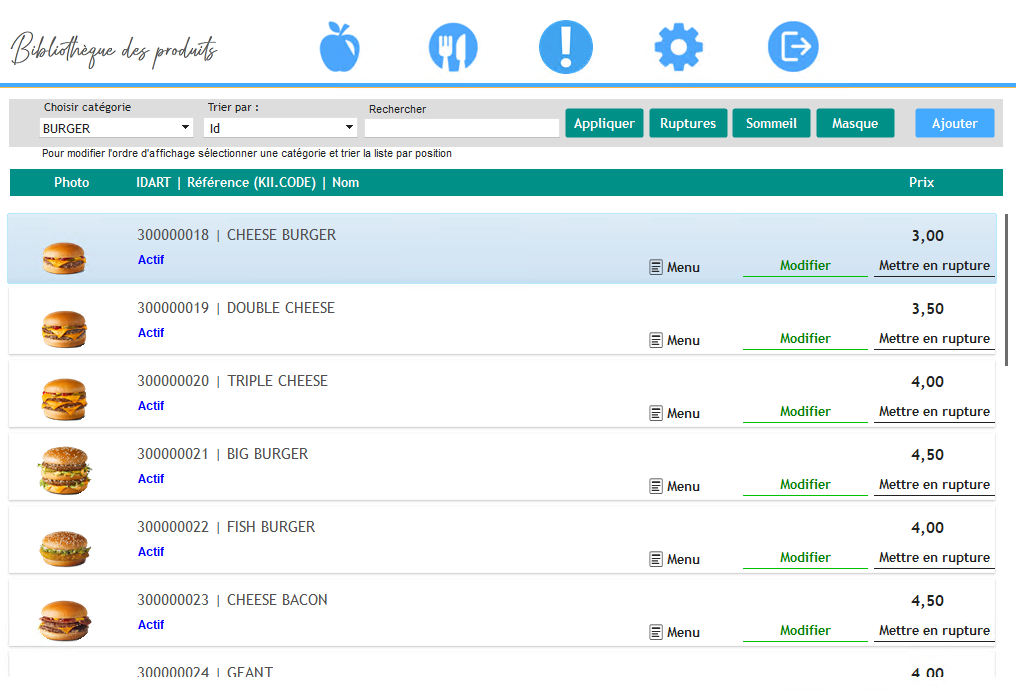Click Modifier for DOUBLE CHEESE
The width and height of the screenshot is (1016, 690).
[x=805, y=339]
